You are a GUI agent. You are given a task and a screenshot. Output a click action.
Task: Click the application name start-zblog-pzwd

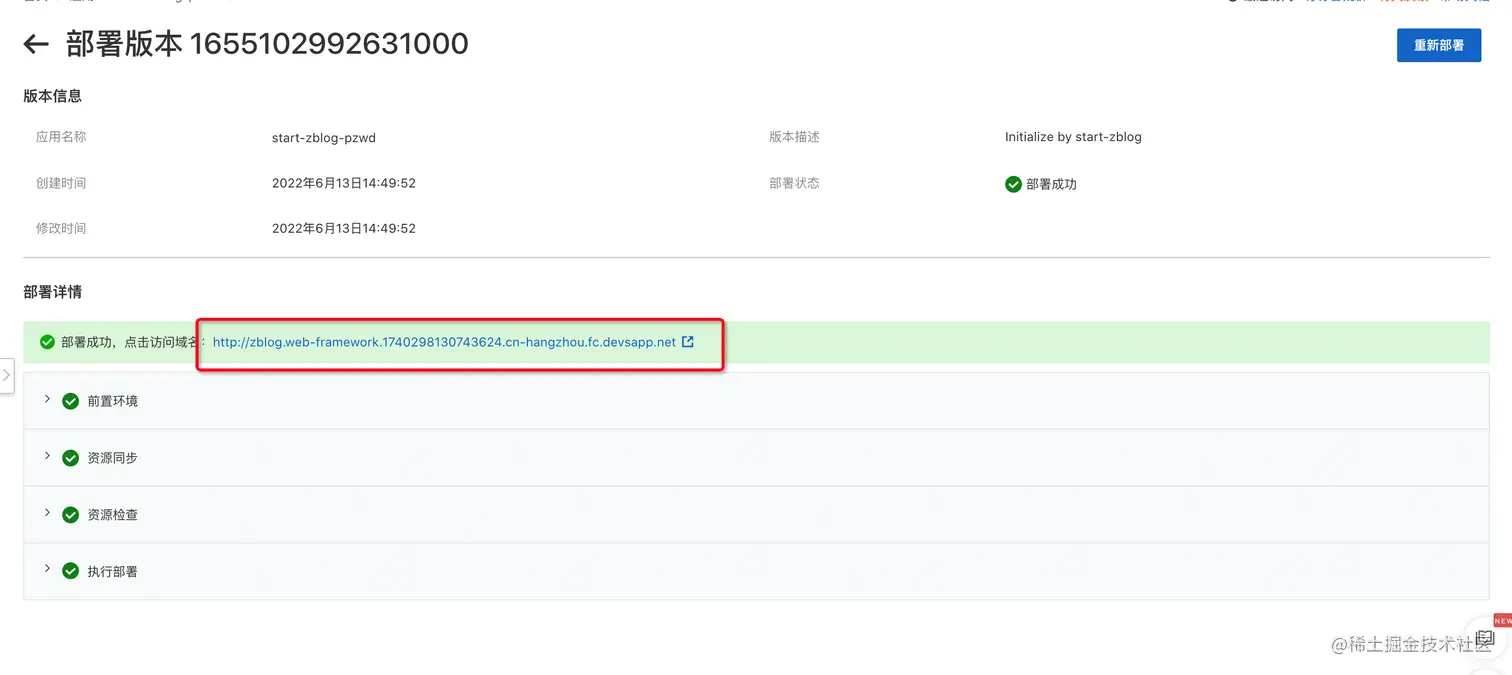tap(324, 138)
